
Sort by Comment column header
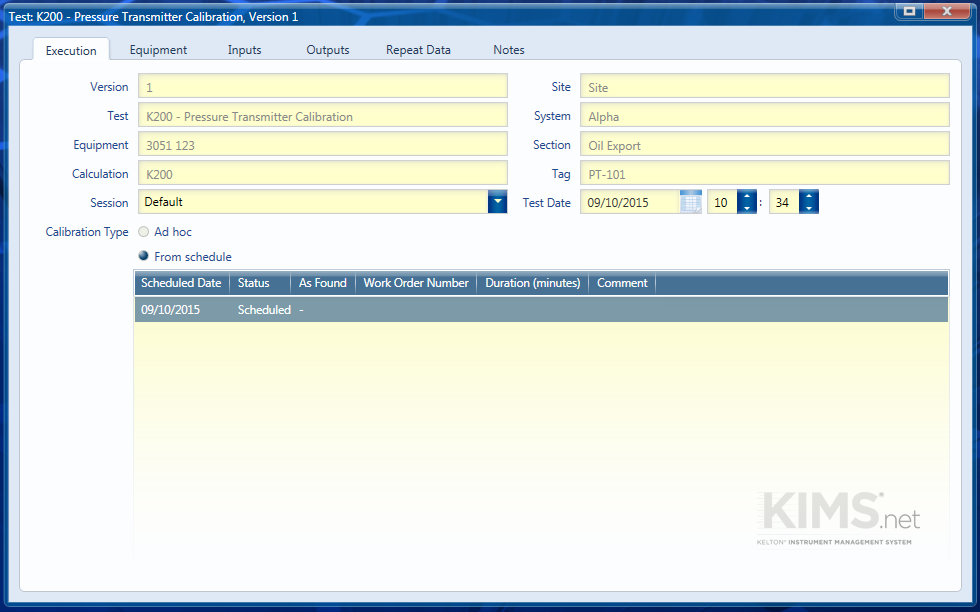click(622, 283)
